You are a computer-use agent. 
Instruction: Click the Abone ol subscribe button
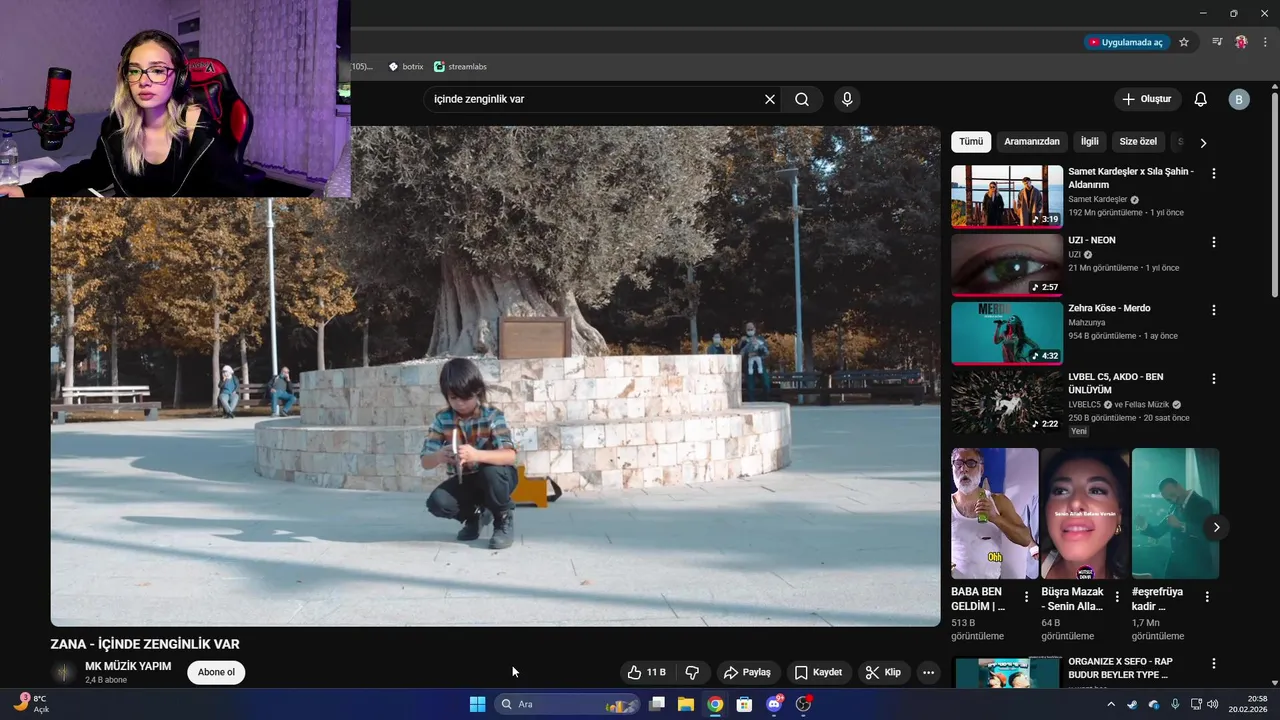(216, 672)
